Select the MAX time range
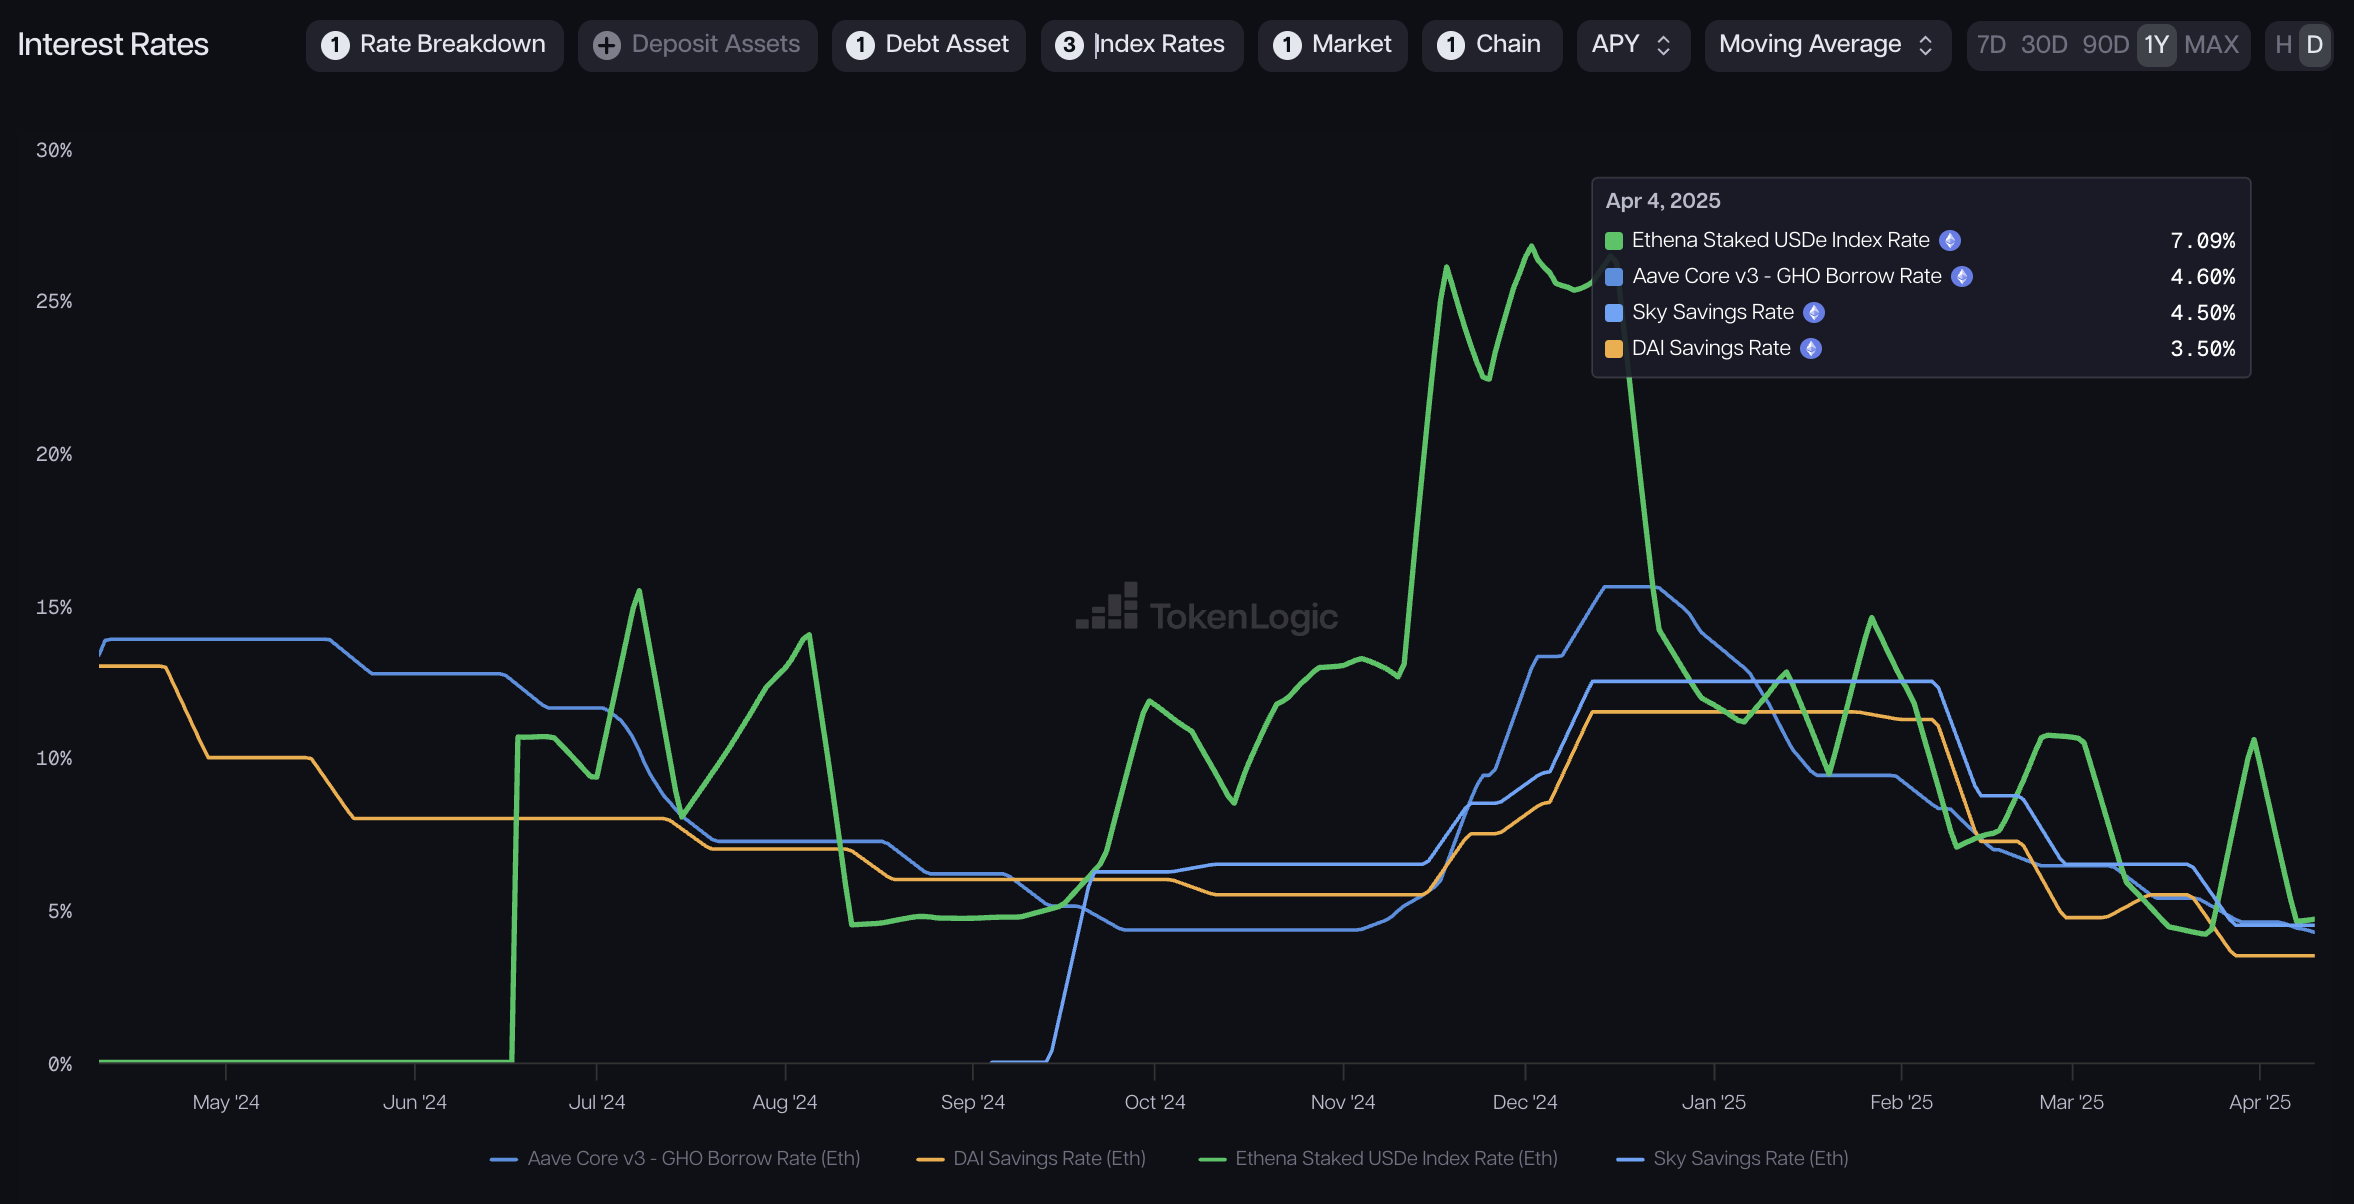 2214,45
